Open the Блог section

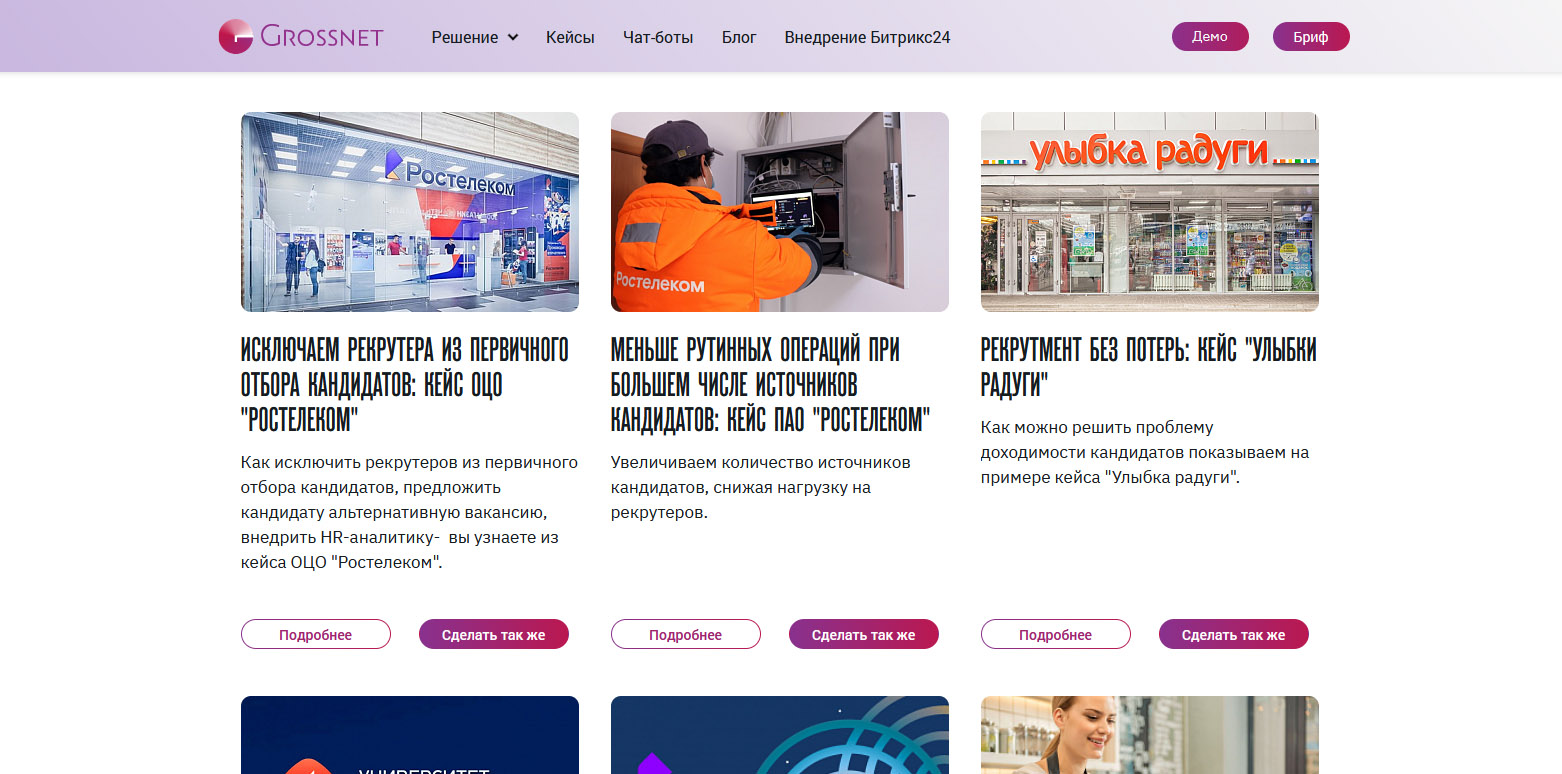pyautogui.click(x=739, y=37)
